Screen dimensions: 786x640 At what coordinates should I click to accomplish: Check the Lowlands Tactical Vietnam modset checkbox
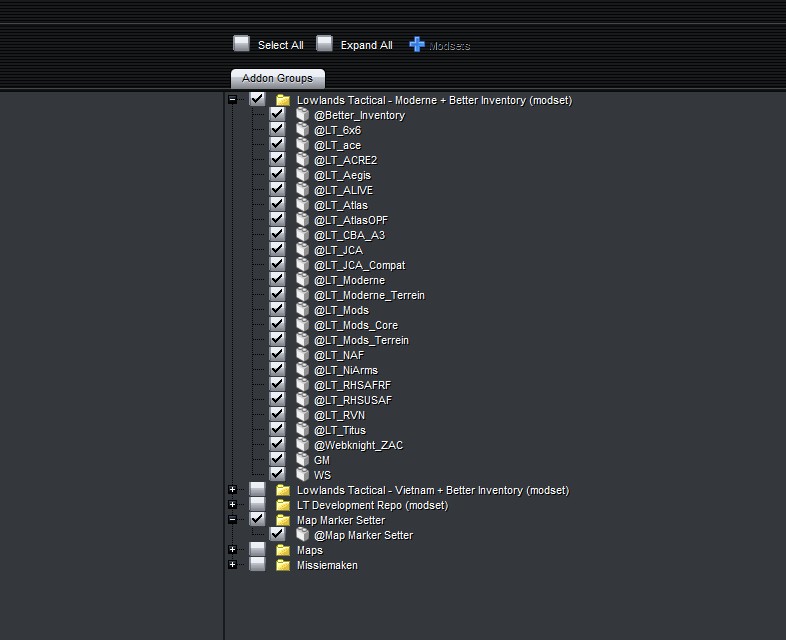tap(257, 490)
